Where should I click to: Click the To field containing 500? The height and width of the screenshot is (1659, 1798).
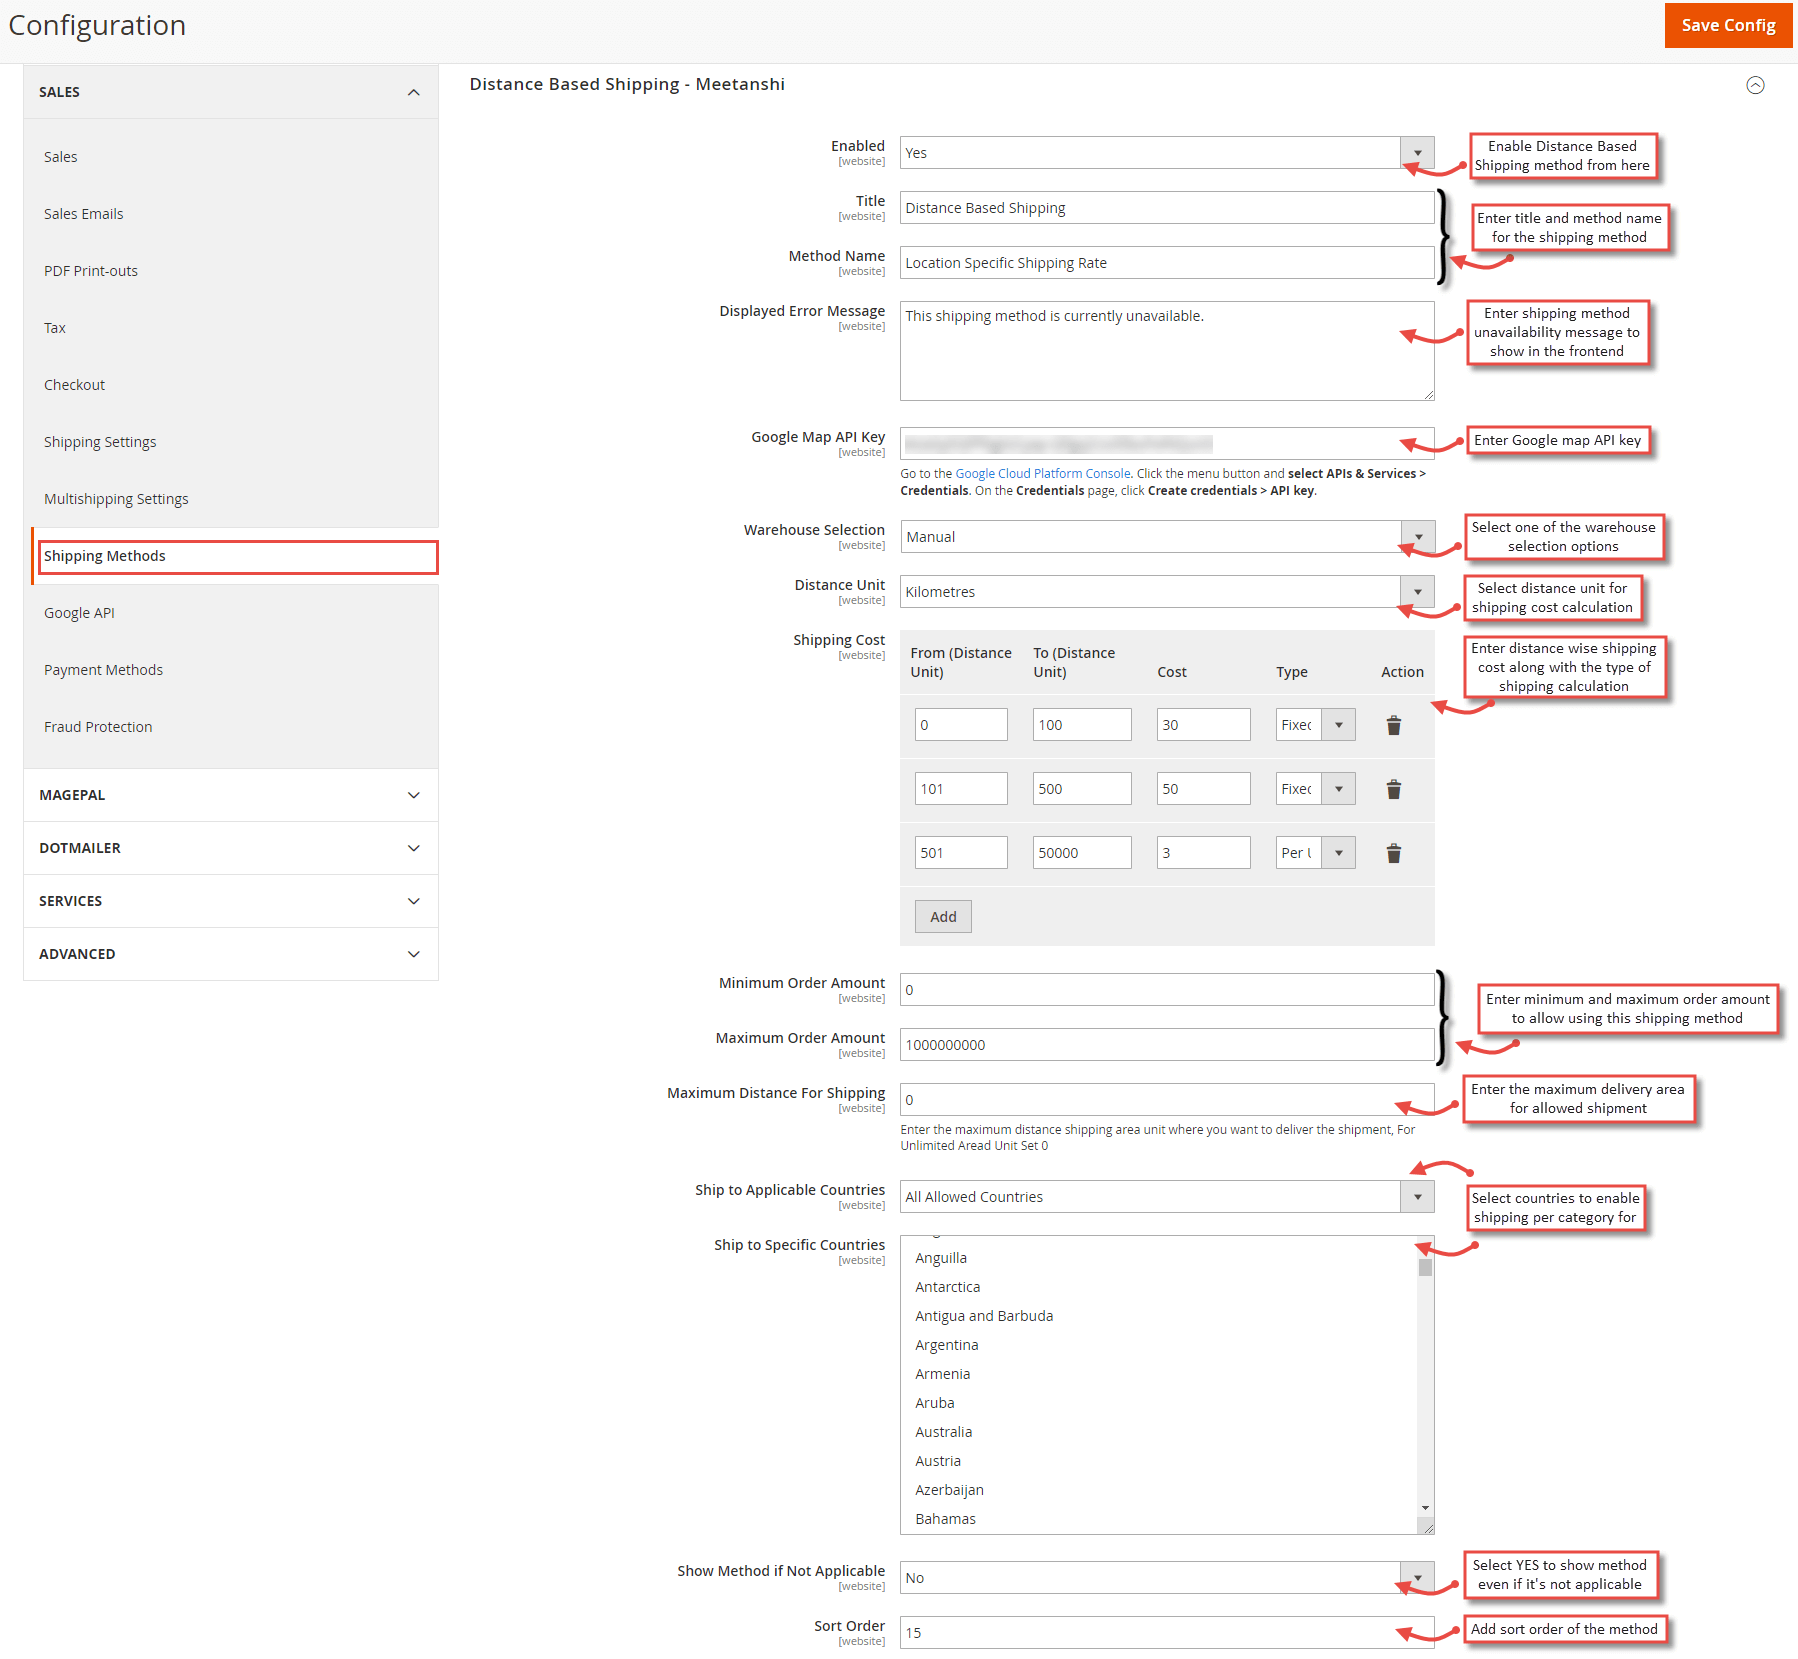[x=1082, y=789]
